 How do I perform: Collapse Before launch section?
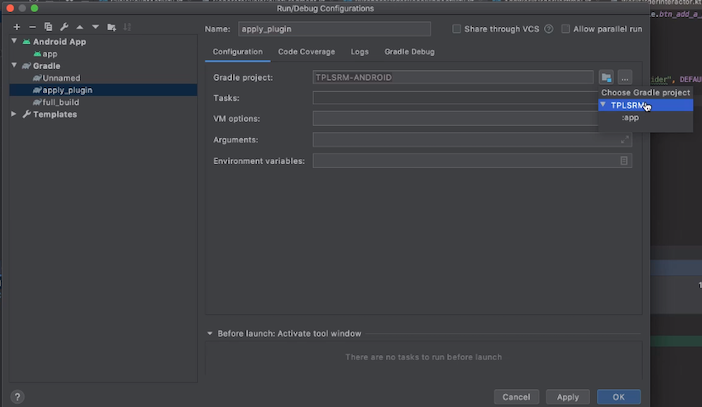pyautogui.click(x=210, y=333)
